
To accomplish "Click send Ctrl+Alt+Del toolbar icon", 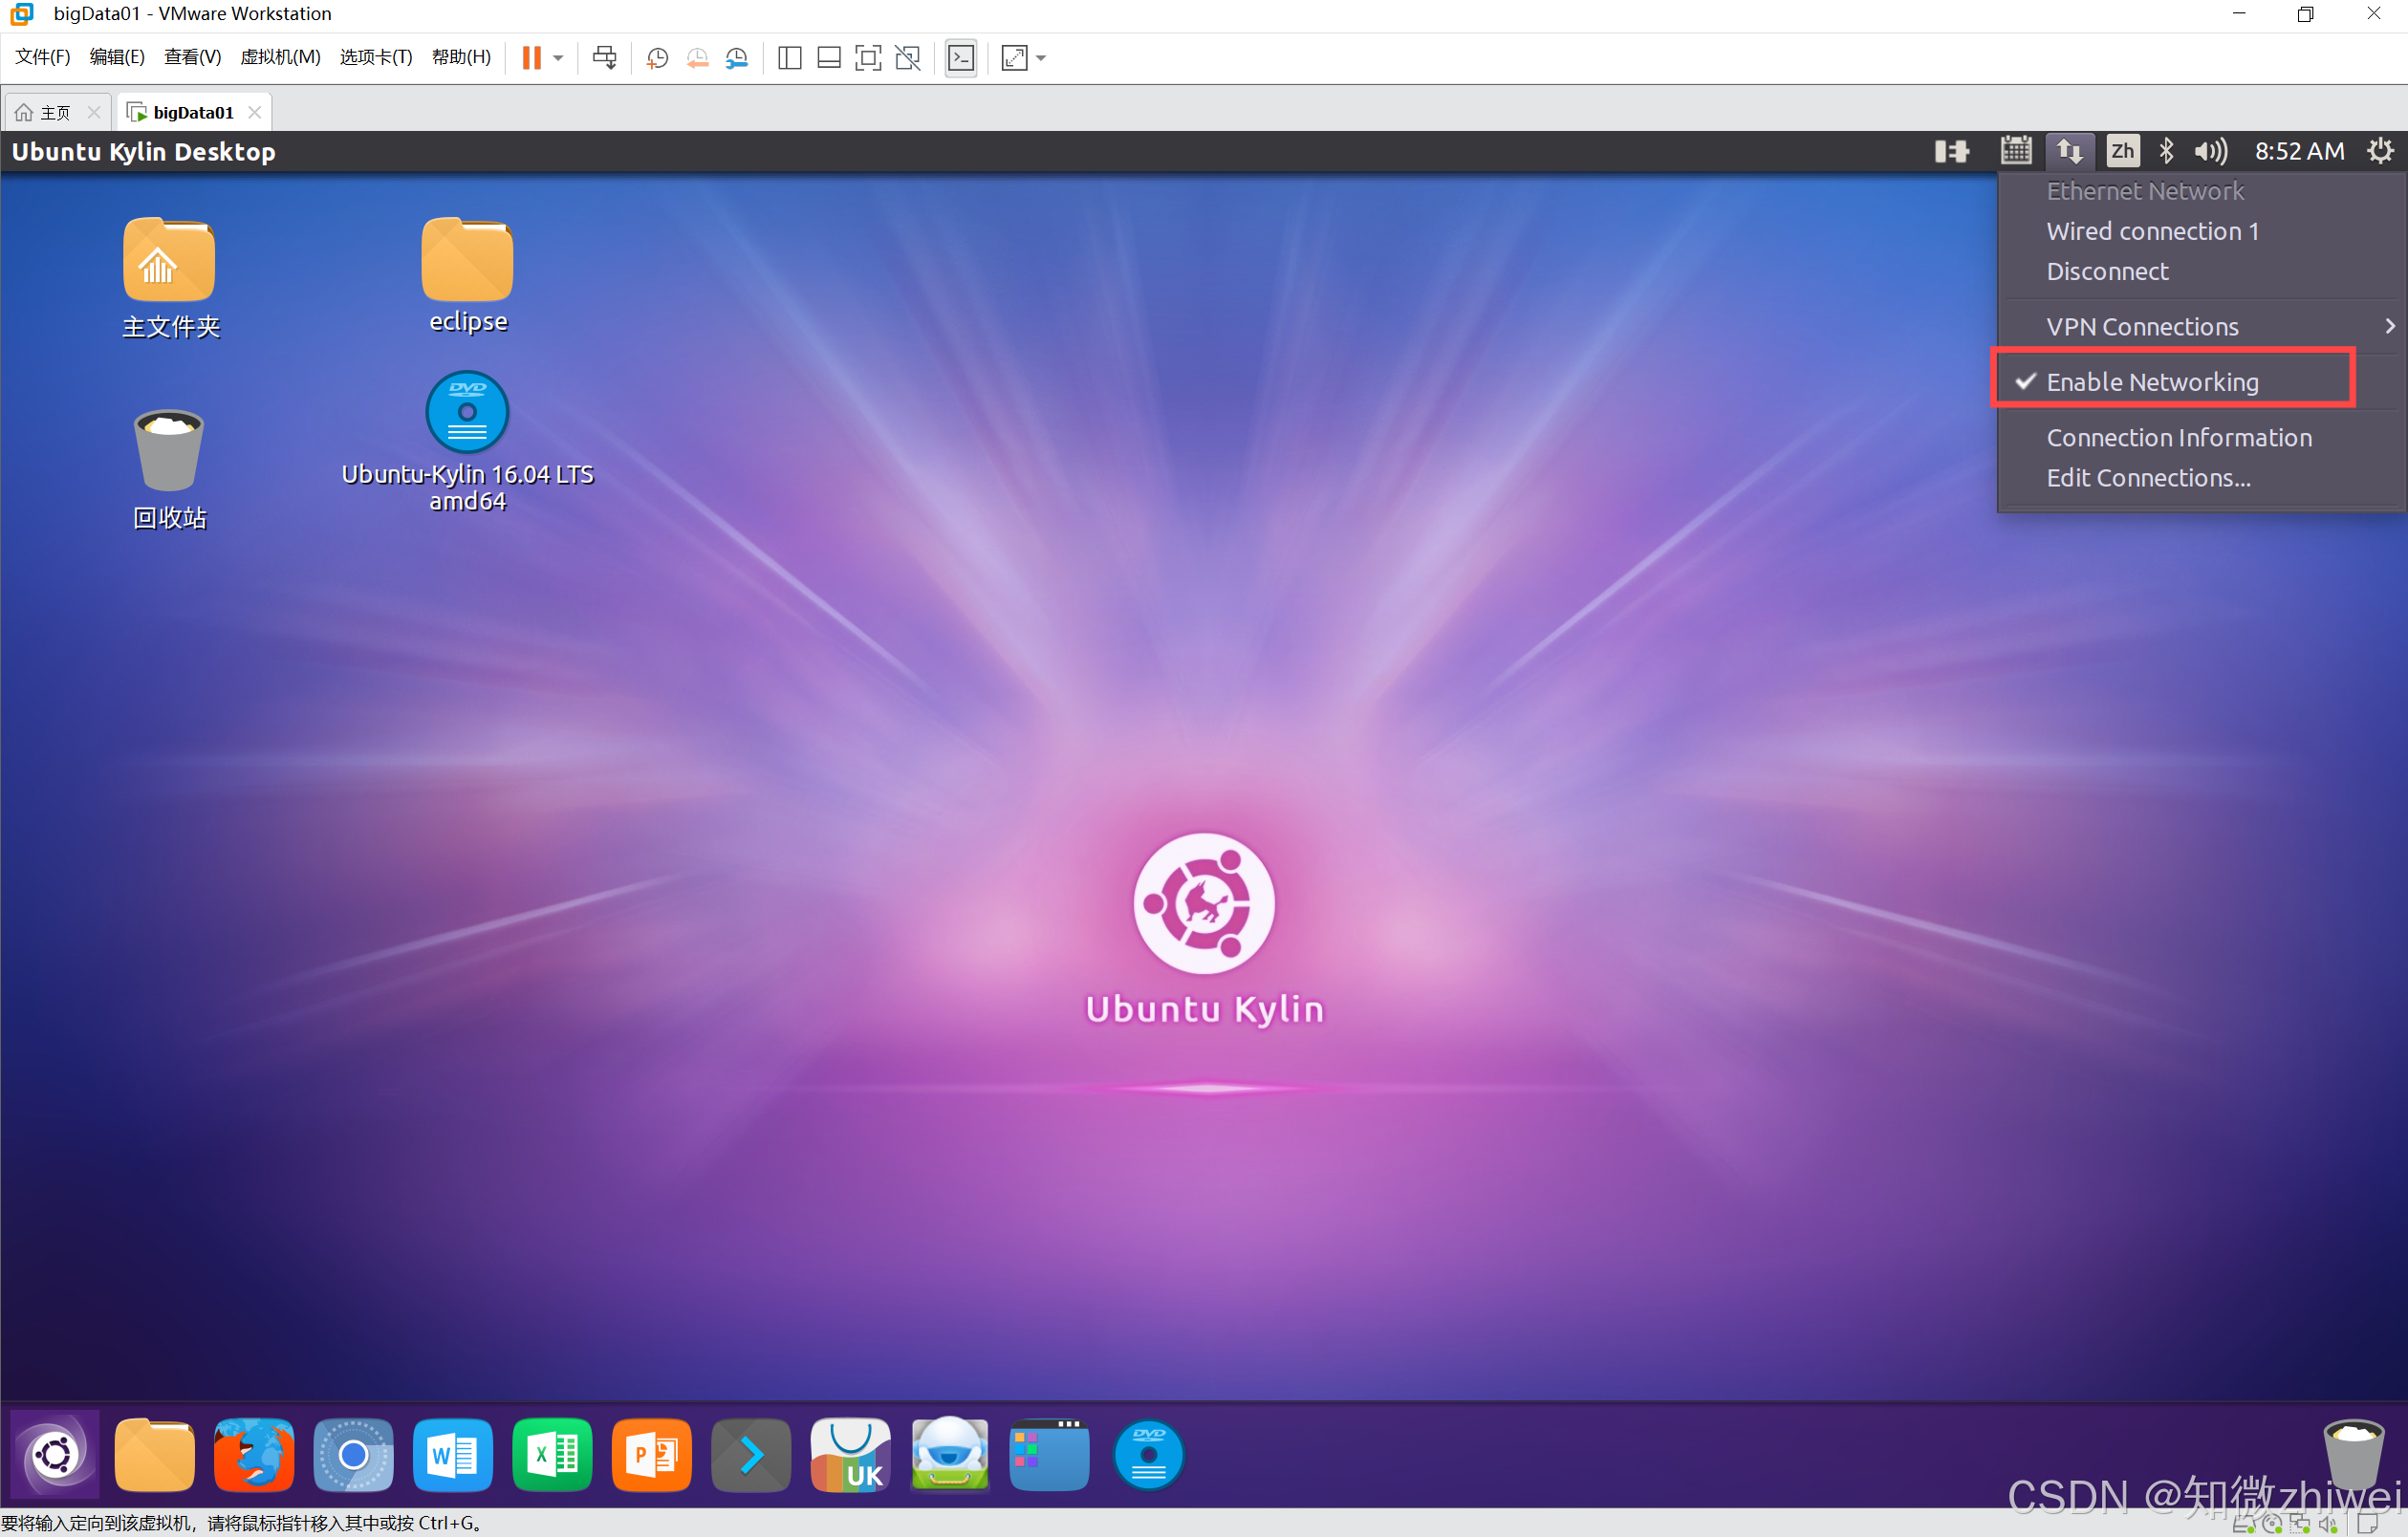I will (604, 58).
